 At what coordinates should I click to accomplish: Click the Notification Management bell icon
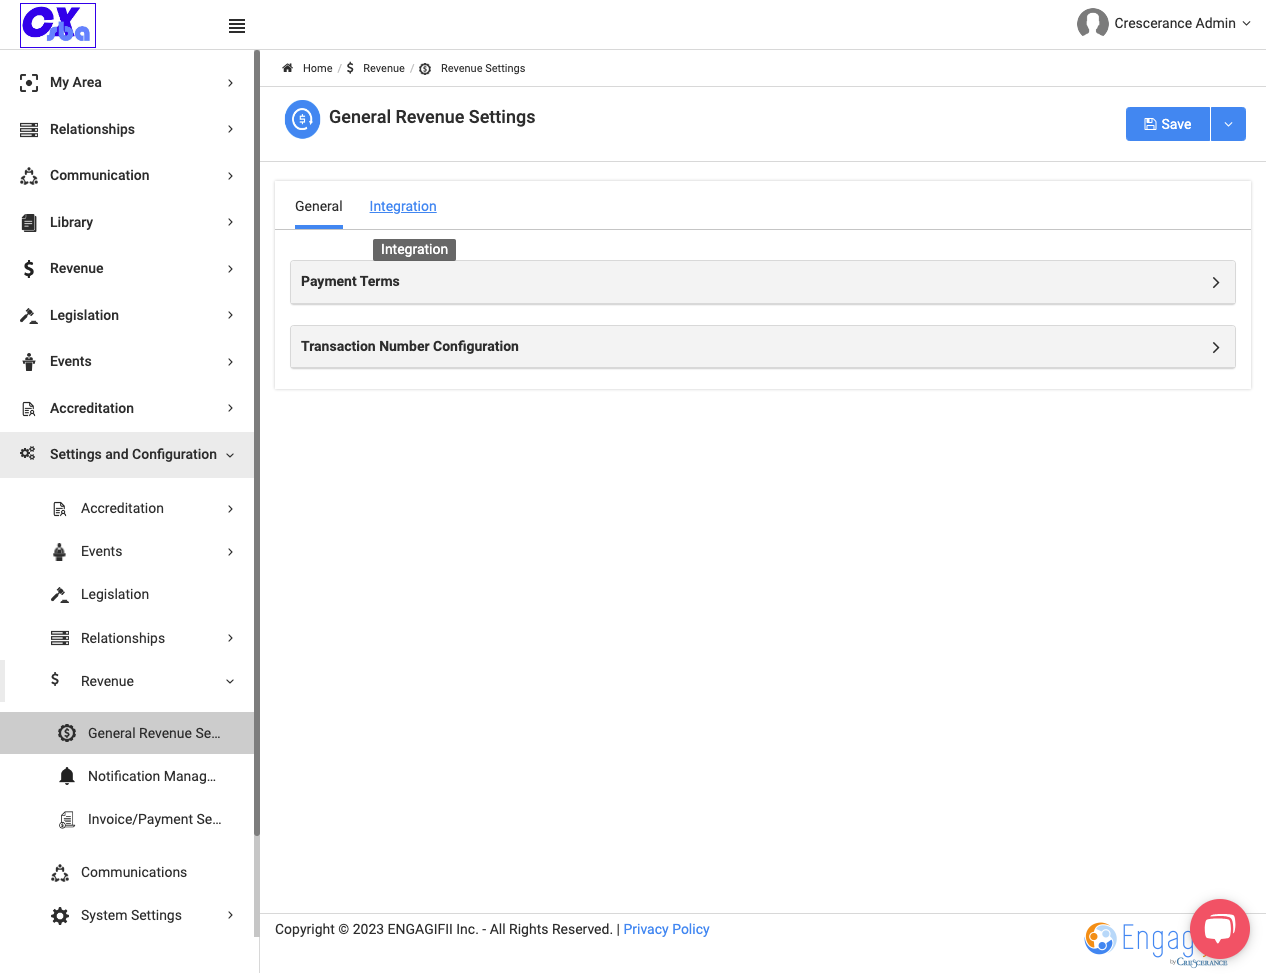click(x=67, y=776)
